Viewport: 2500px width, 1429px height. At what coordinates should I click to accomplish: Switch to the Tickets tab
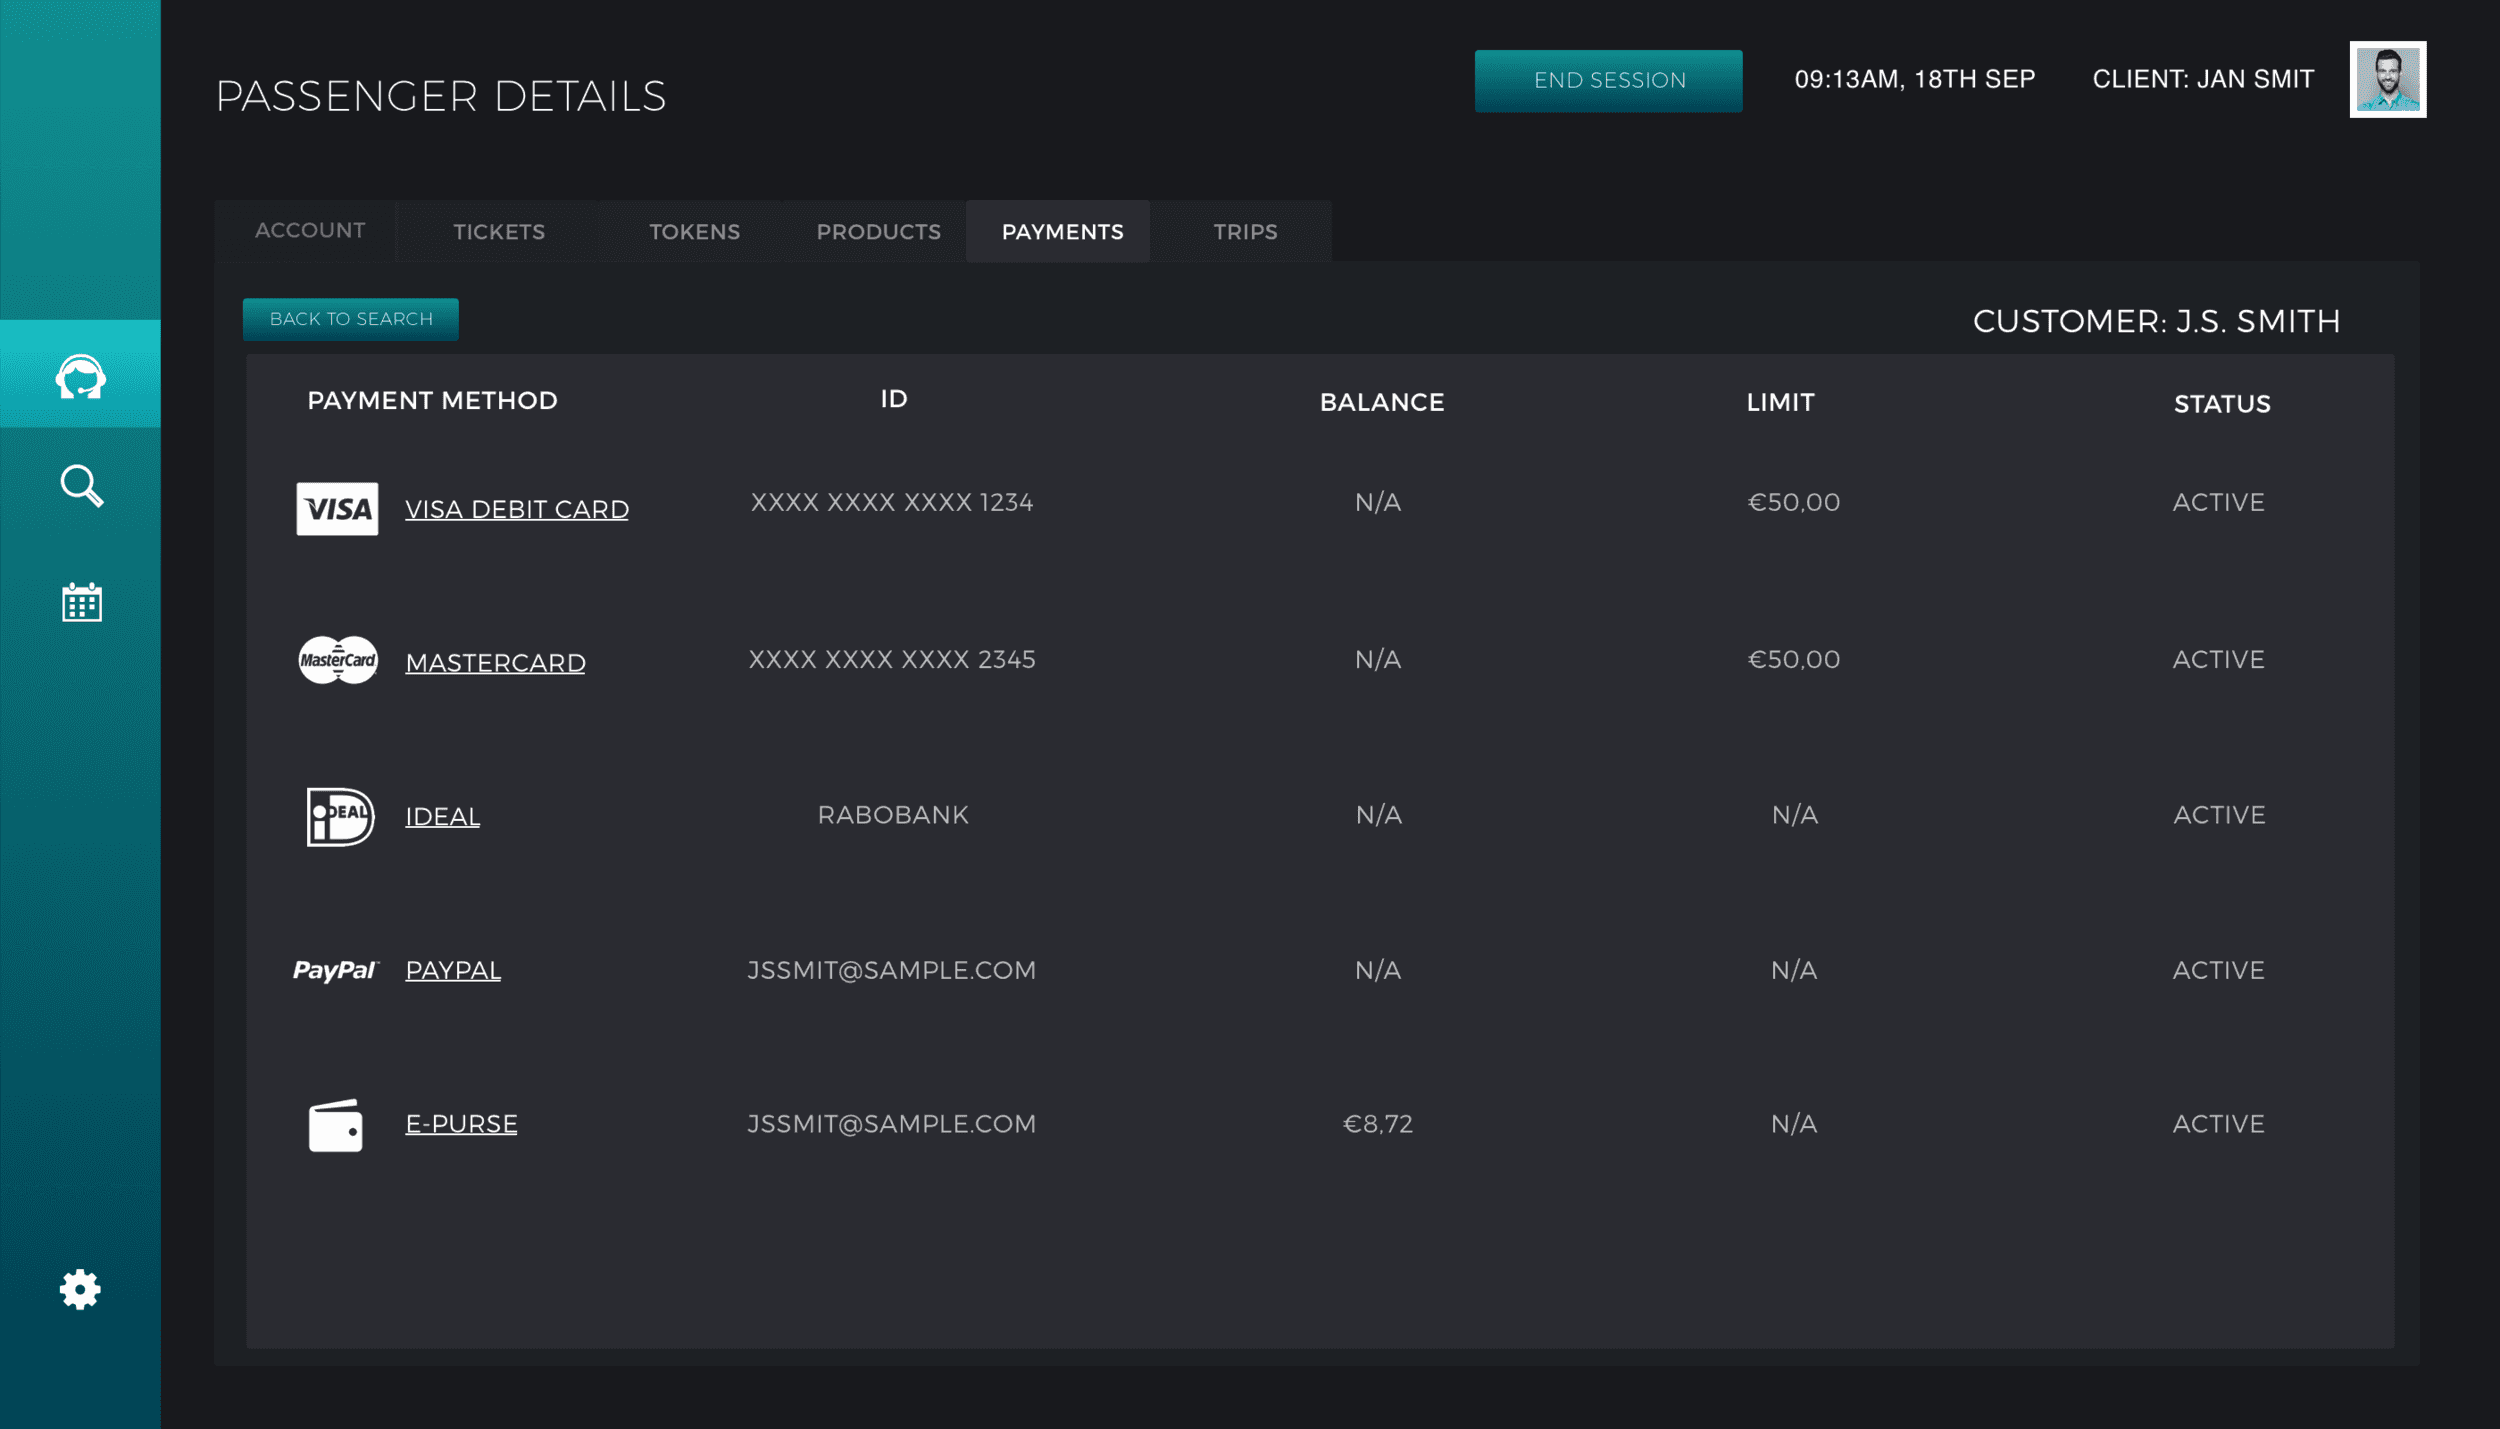(x=498, y=232)
